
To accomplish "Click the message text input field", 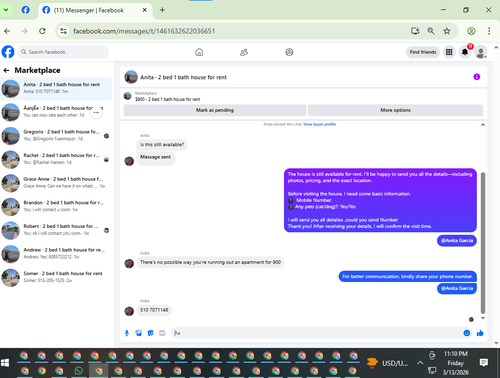I will (317, 333).
